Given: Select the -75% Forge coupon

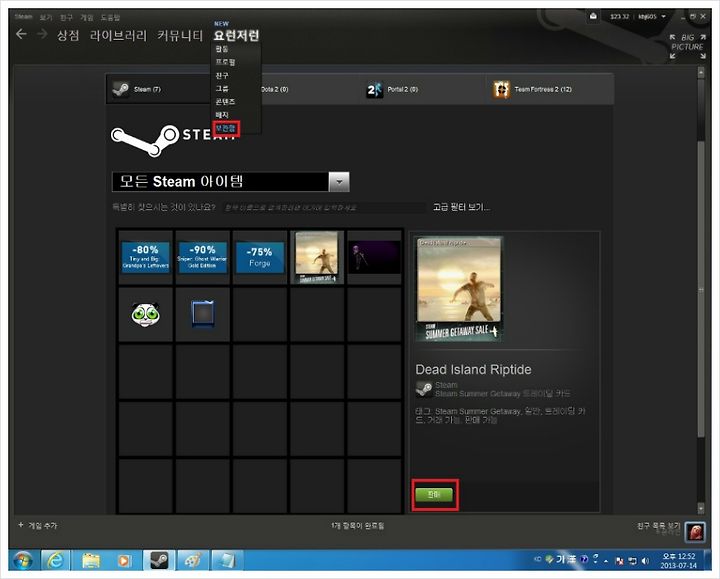Looking at the screenshot, I should point(259,257).
